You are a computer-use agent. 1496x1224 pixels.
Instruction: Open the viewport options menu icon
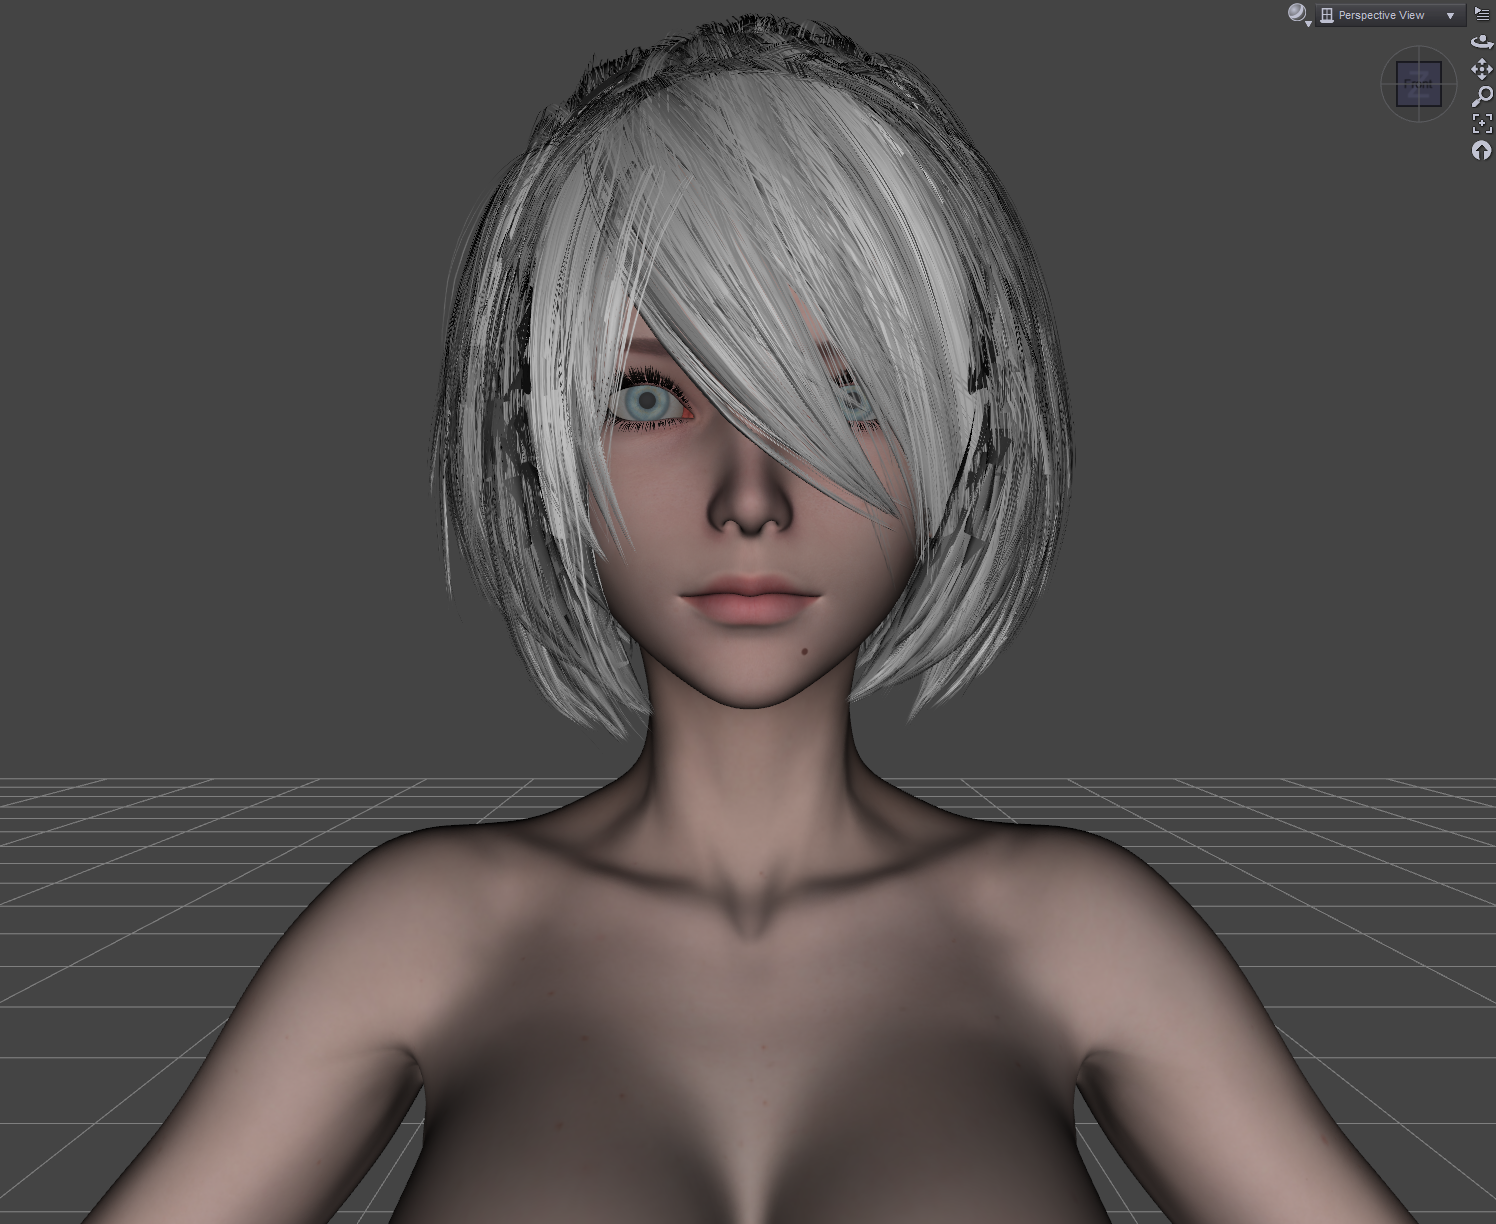(x=1482, y=14)
